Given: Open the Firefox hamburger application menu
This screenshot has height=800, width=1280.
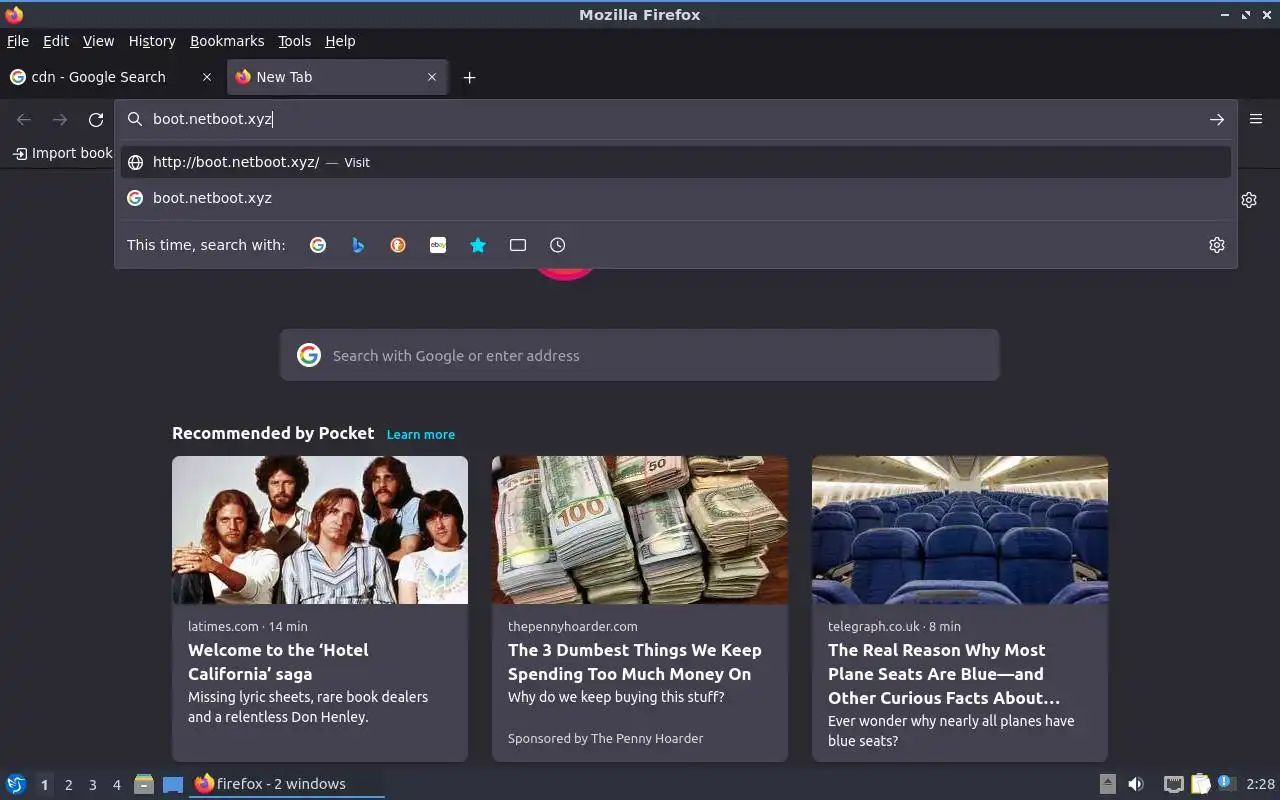Looking at the screenshot, I should 1256,119.
